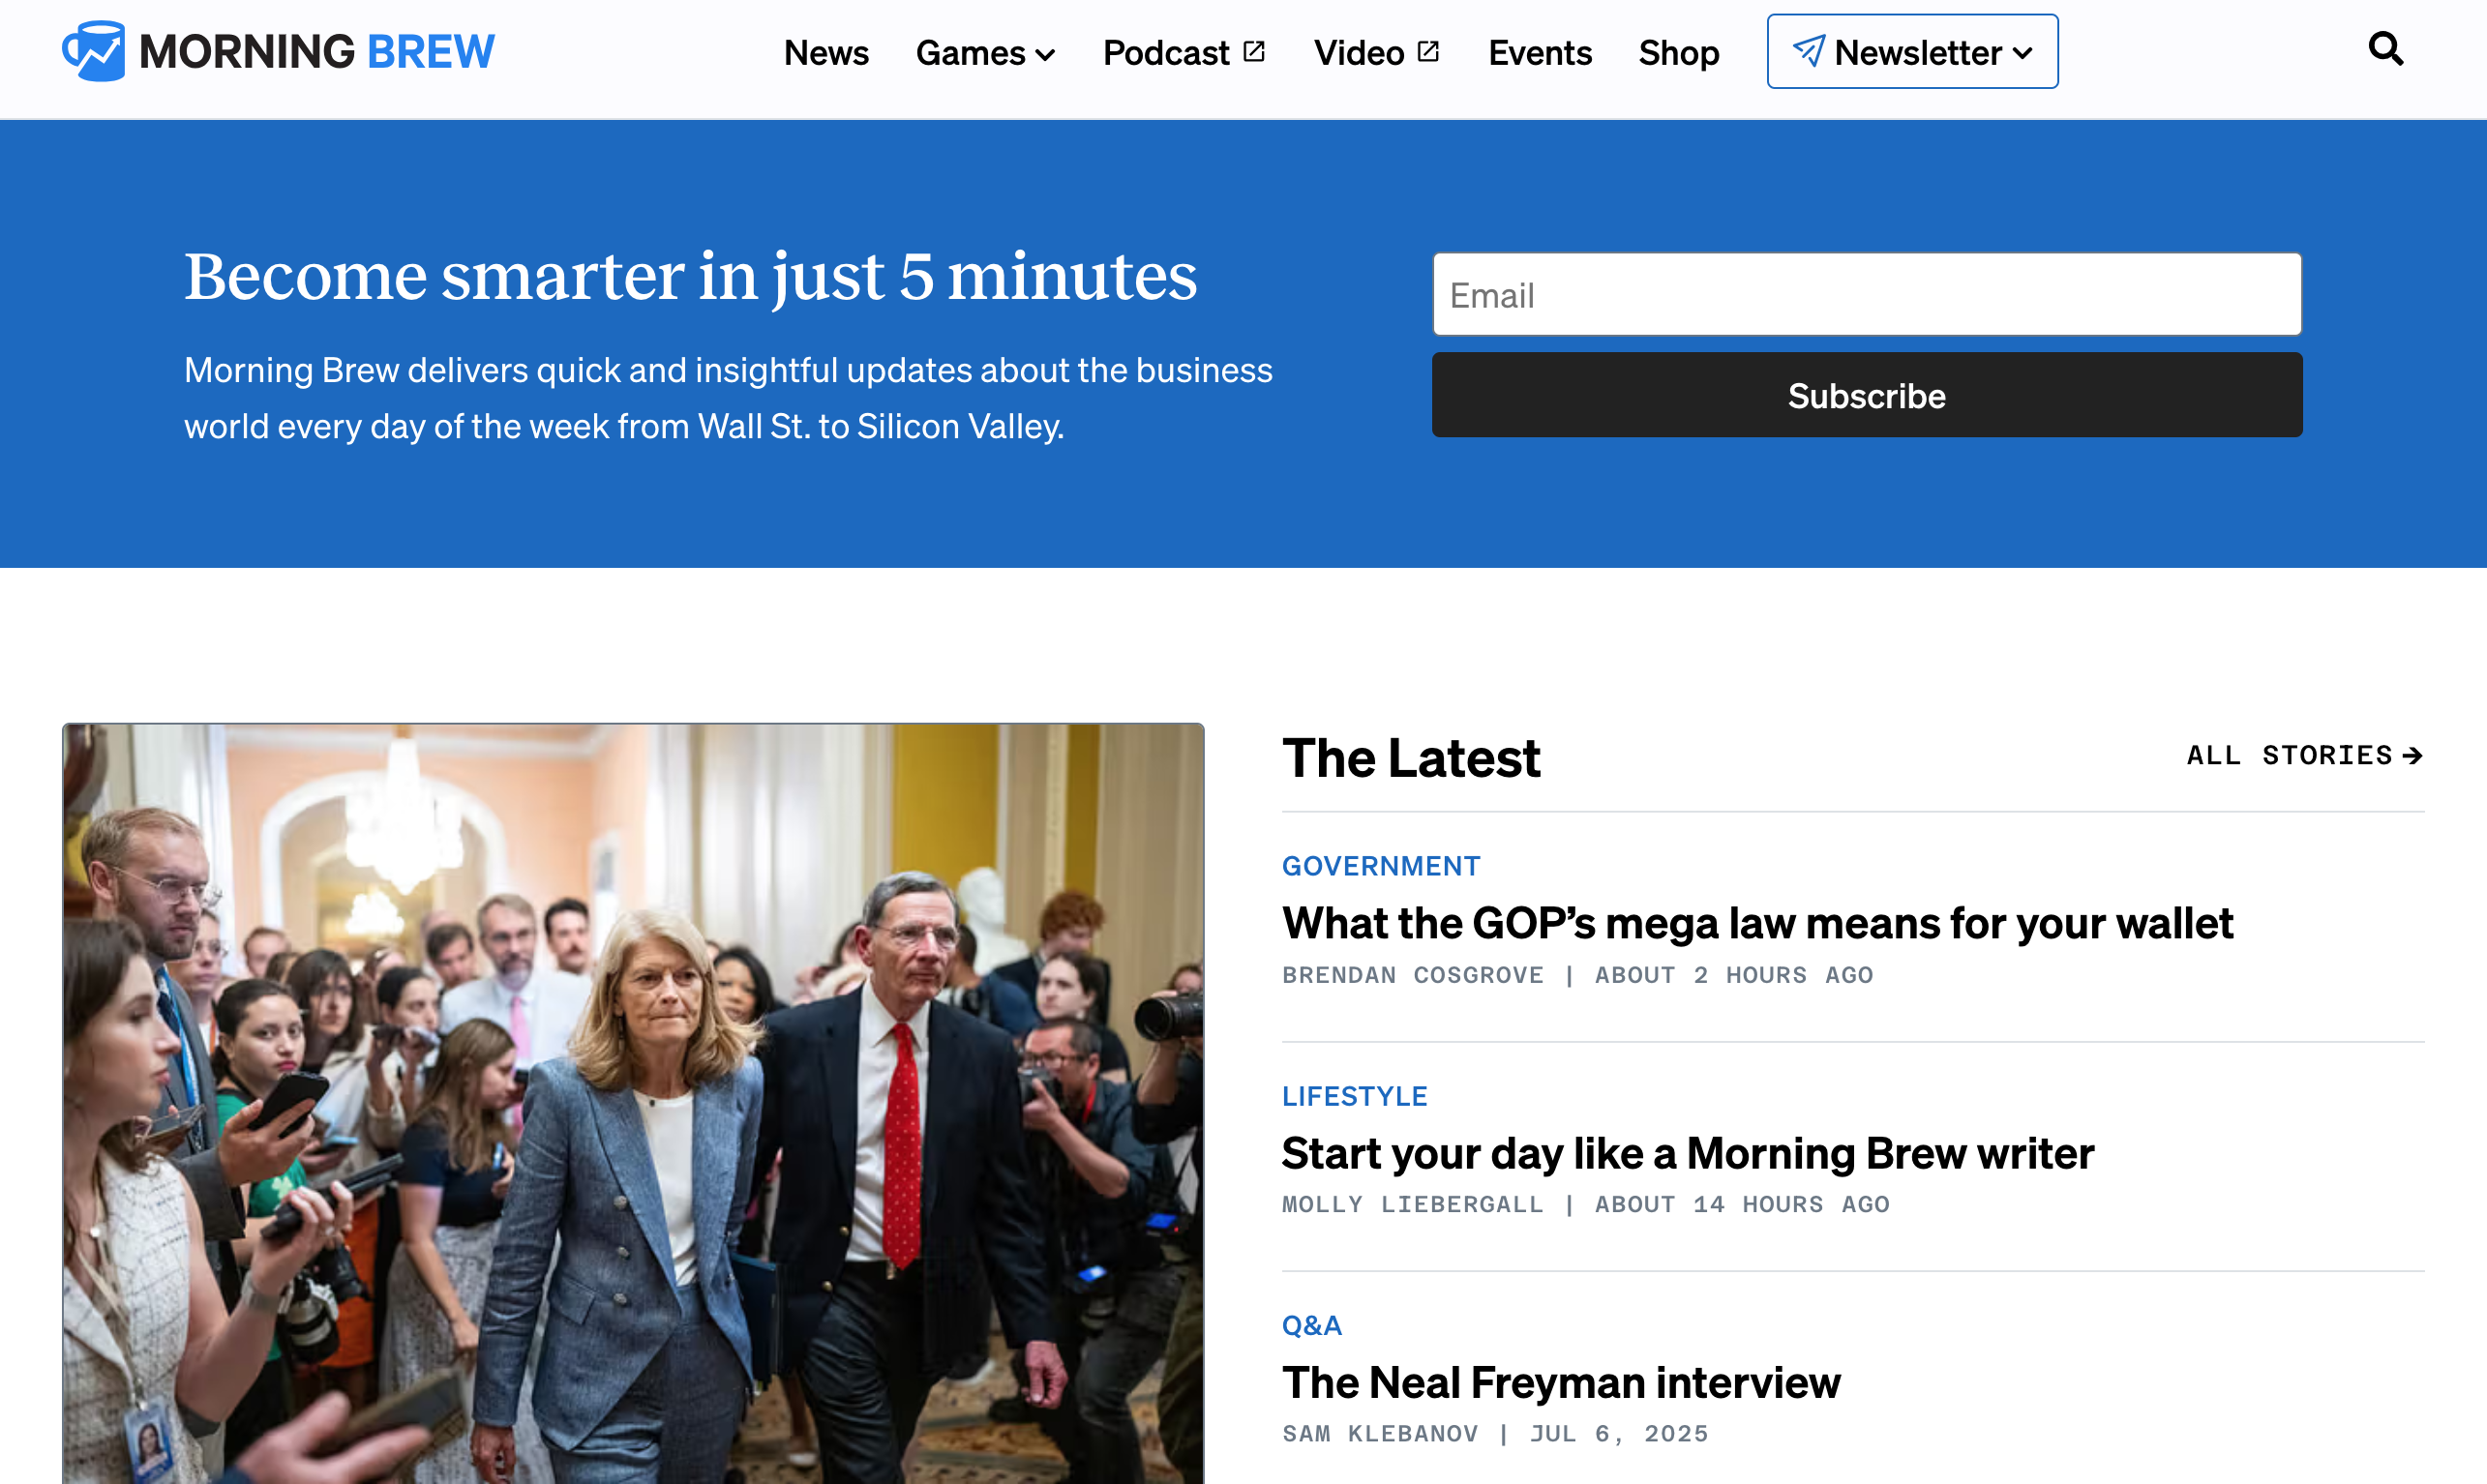Viewport: 2487px width, 1484px height.
Task: Focus the Email input field
Action: pos(1866,295)
